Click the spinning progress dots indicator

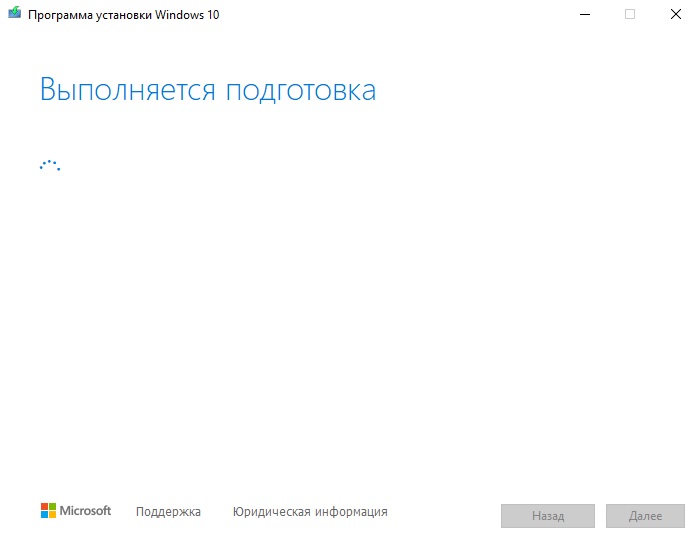point(50,165)
